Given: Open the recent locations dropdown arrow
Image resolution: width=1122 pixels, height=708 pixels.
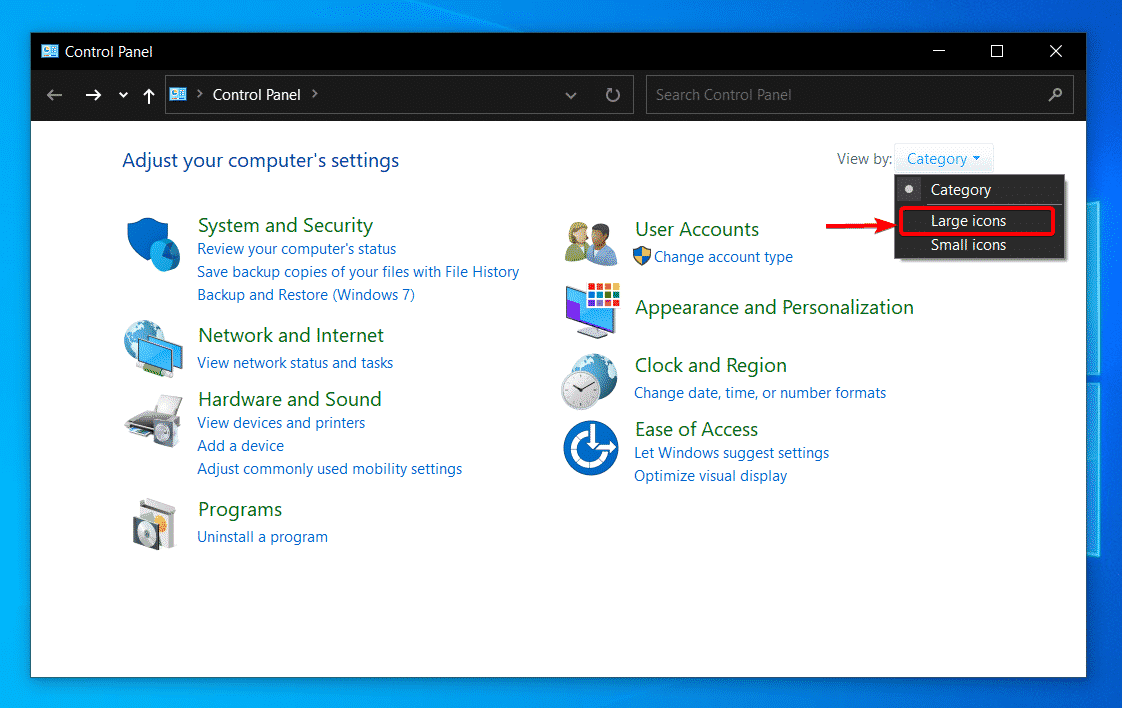Looking at the screenshot, I should coord(123,95).
